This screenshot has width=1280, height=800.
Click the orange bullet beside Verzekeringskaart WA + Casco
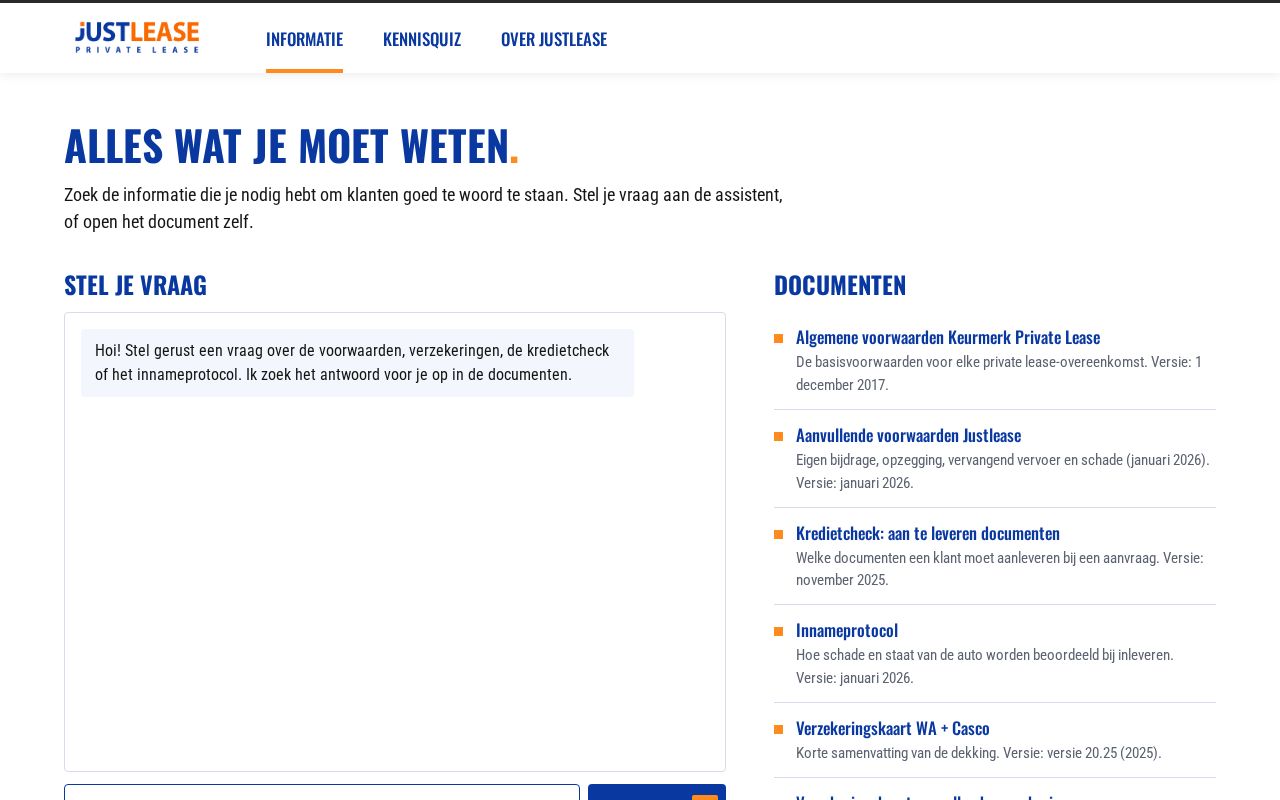point(779,729)
